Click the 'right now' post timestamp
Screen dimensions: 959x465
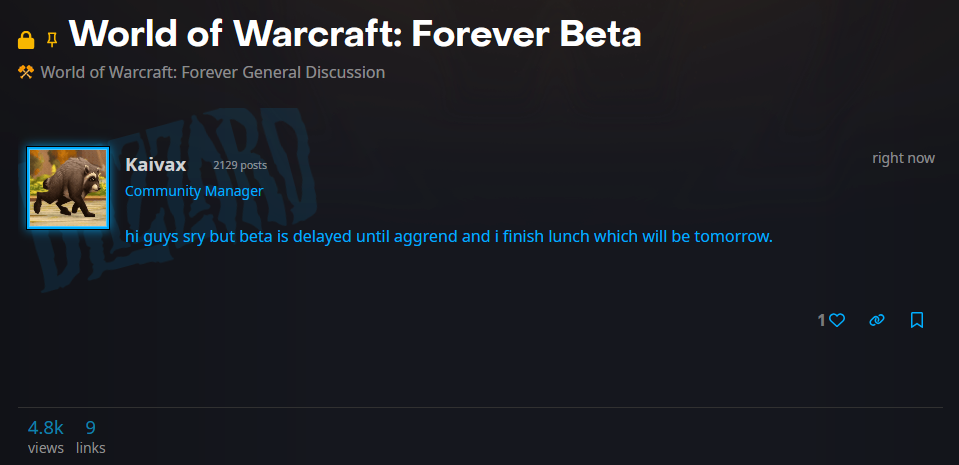(x=903, y=158)
